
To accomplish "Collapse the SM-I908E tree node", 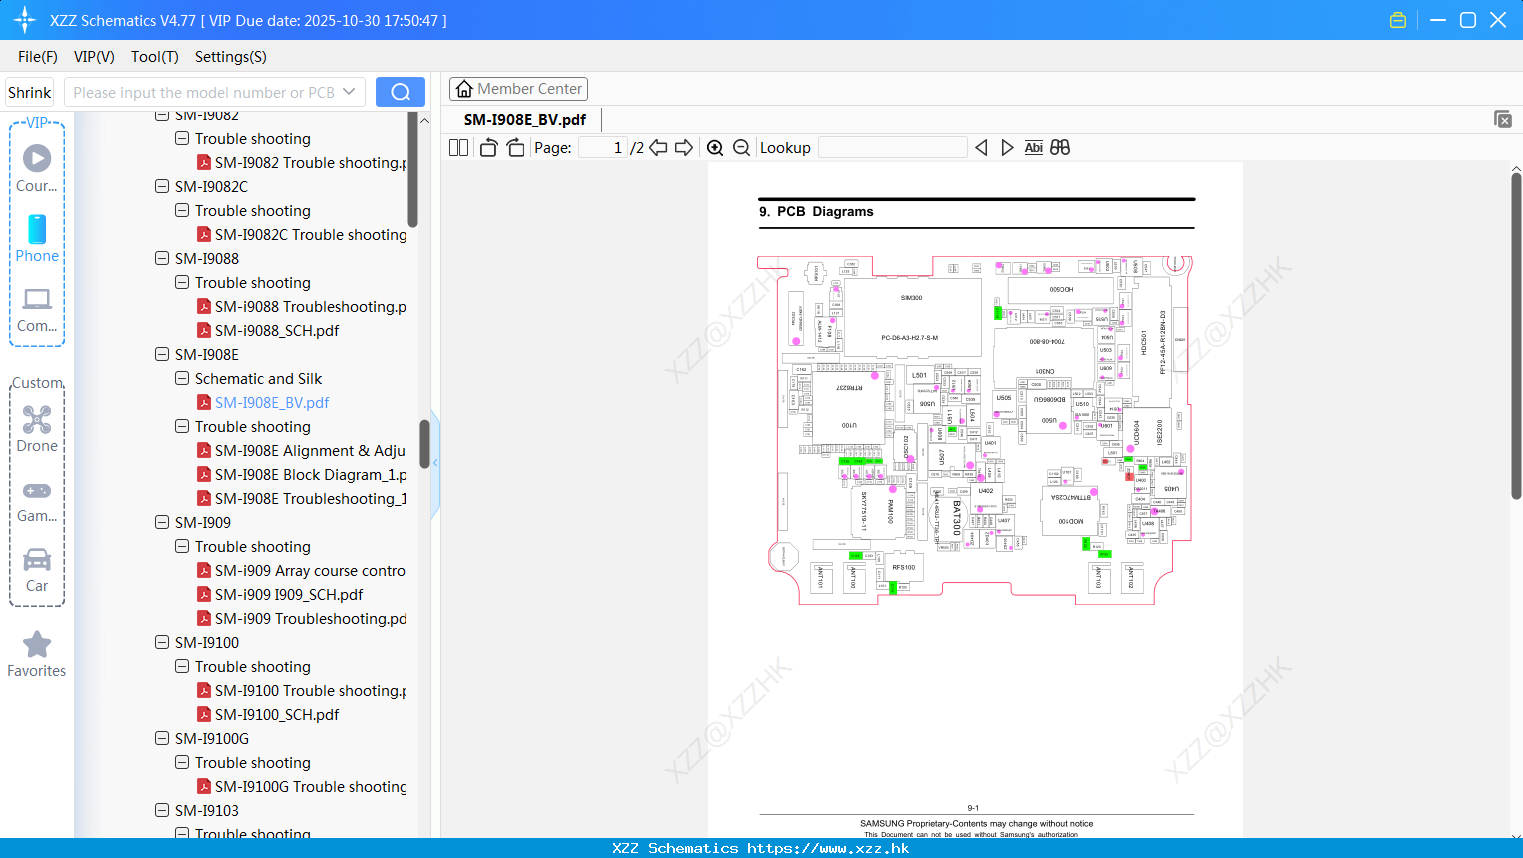I will tap(162, 354).
